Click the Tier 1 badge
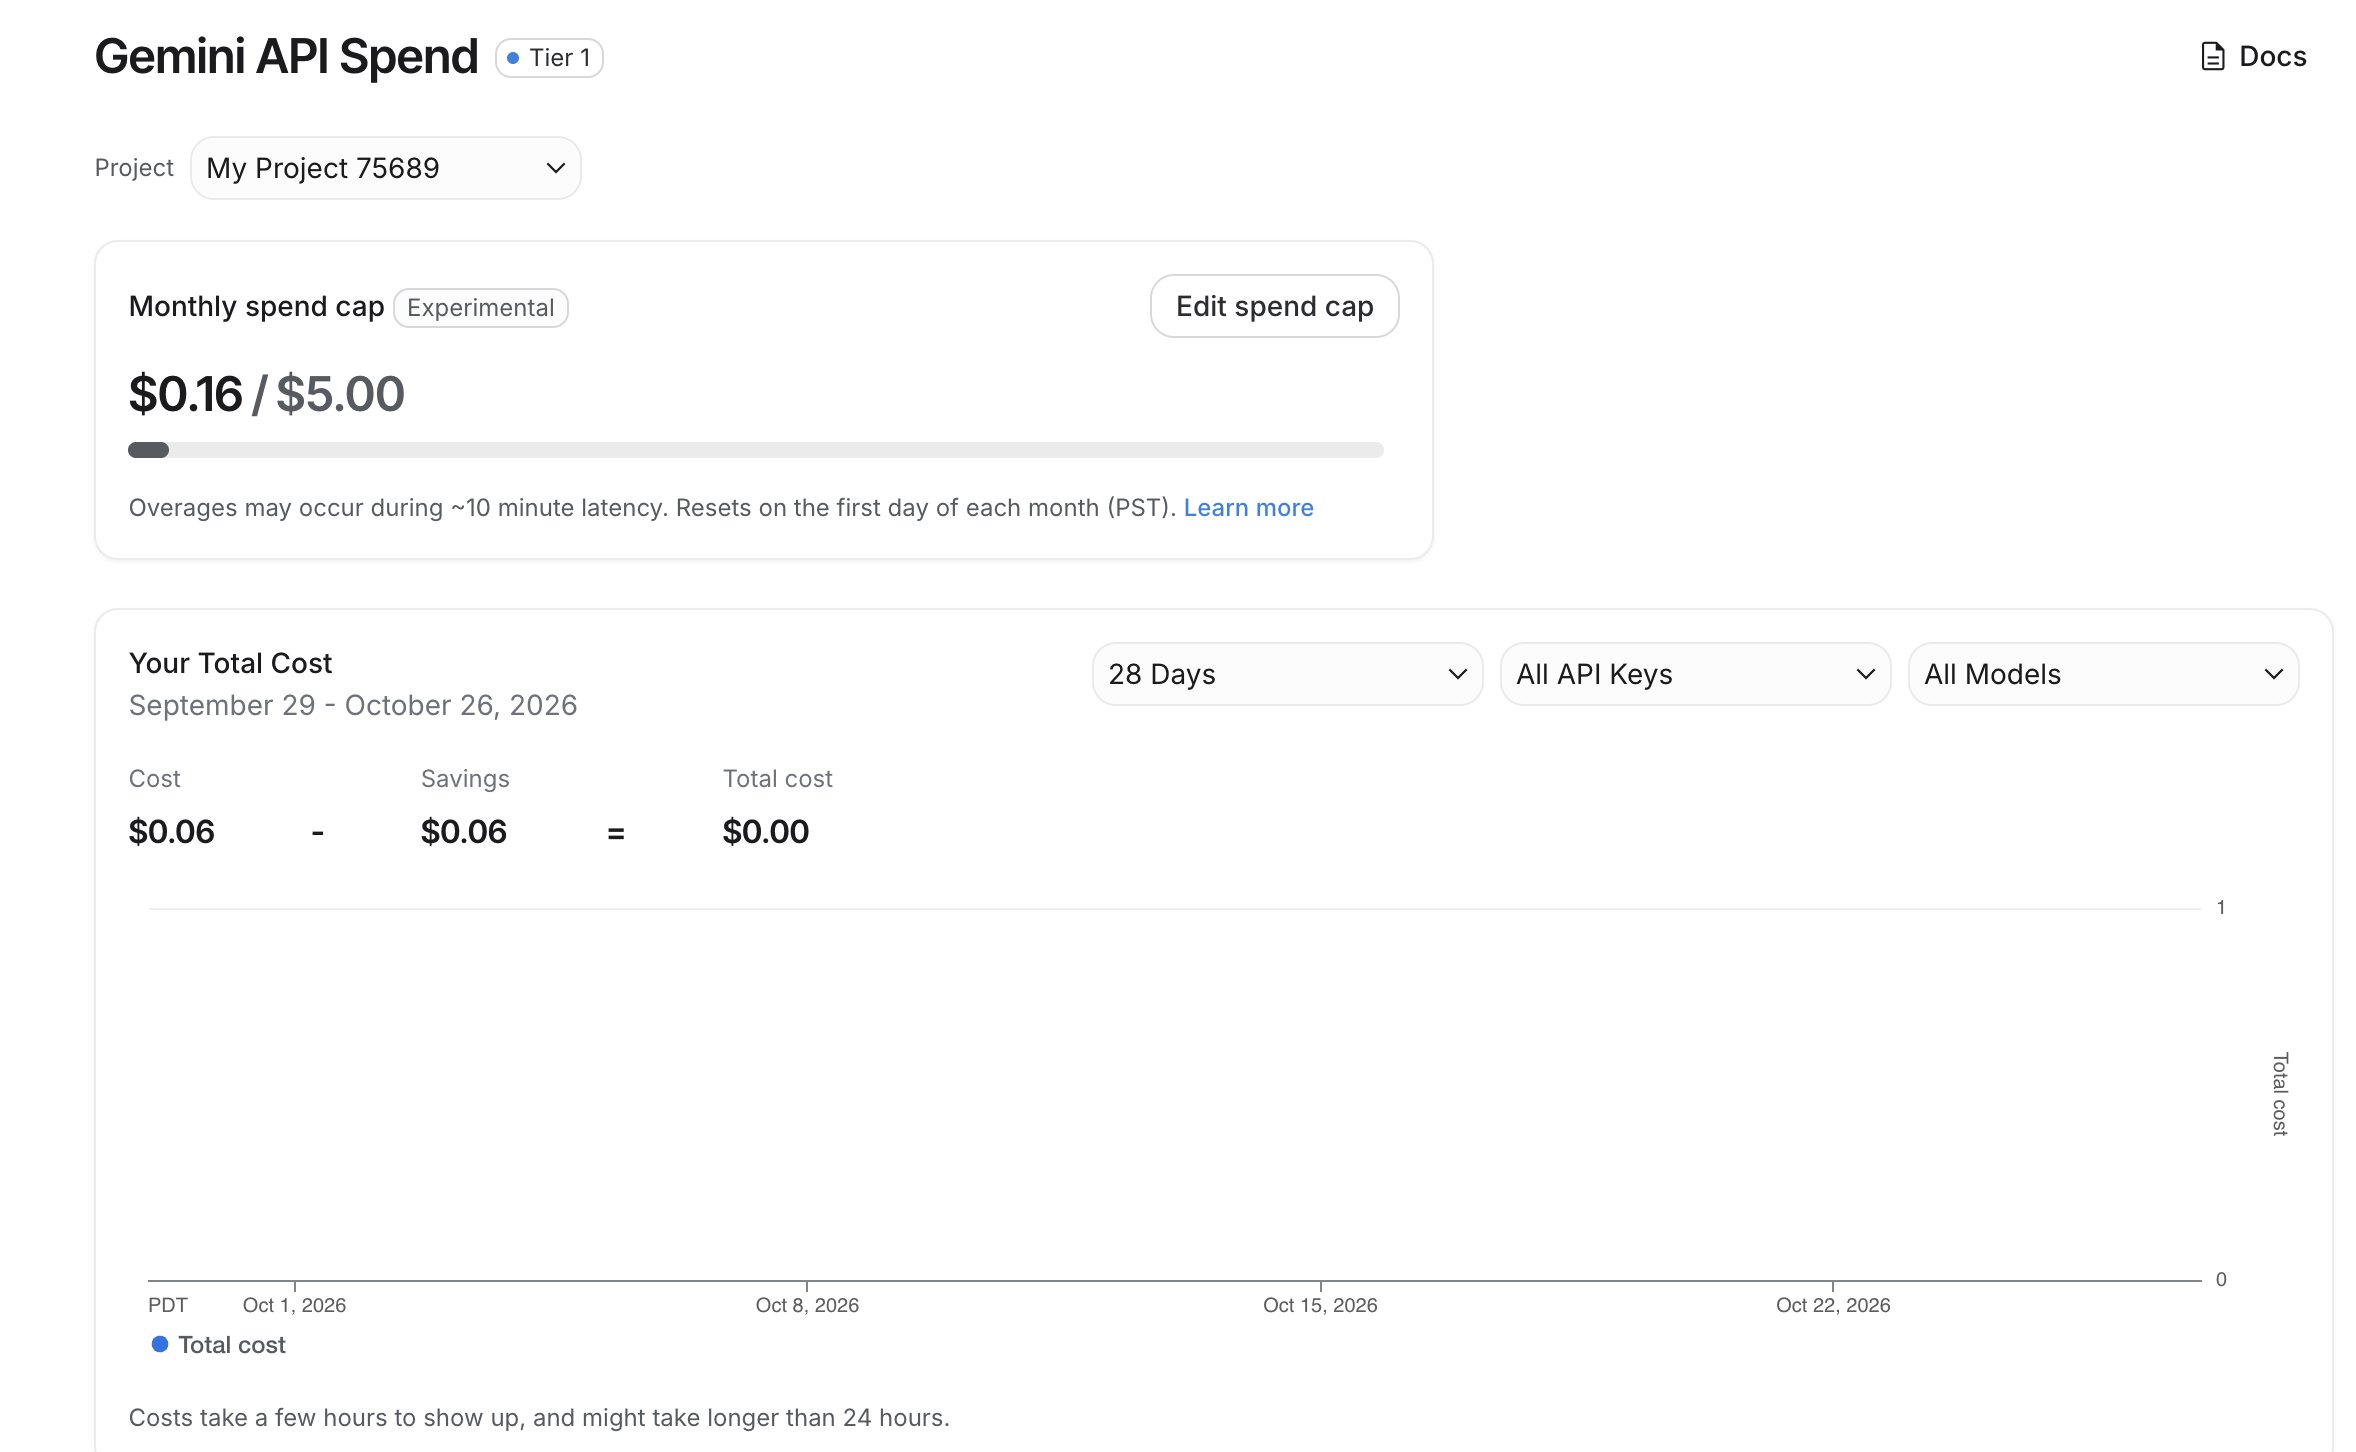This screenshot has width=2356, height=1452. click(549, 57)
